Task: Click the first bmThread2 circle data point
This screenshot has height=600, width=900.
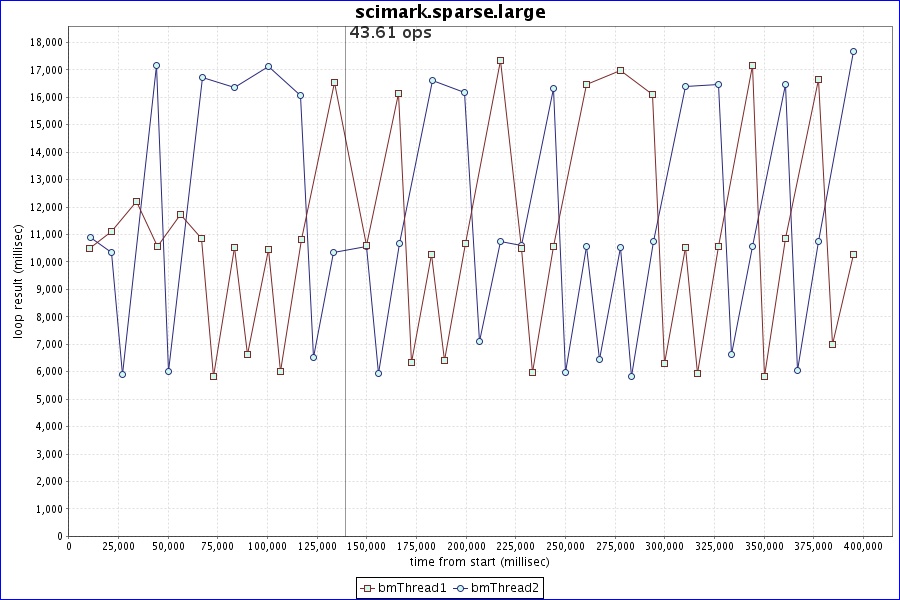Action: pyautogui.click(x=90, y=237)
